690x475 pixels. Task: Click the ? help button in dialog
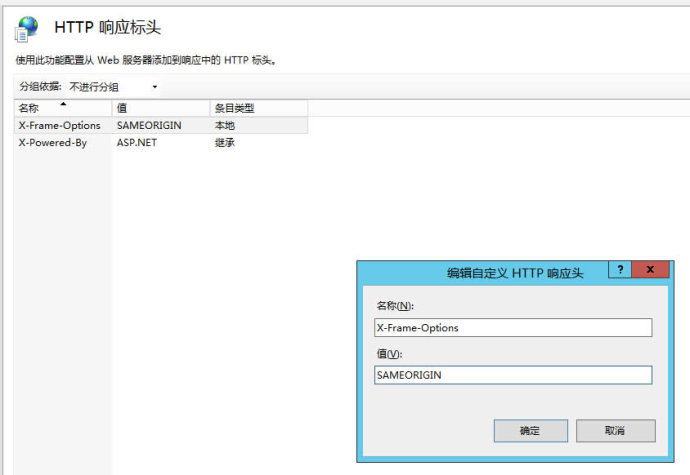tap(620, 270)
